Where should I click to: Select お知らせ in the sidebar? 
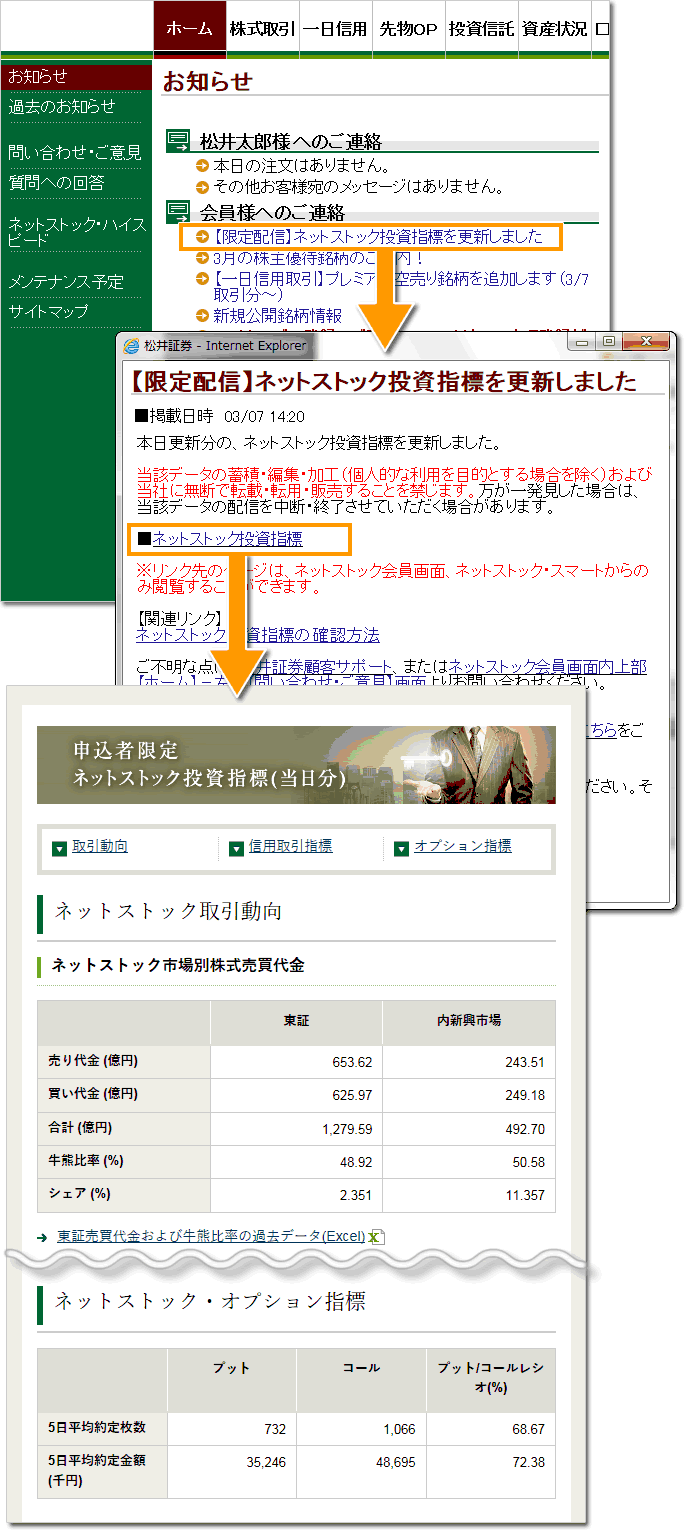pyautogui.click(x=77, y=76)
